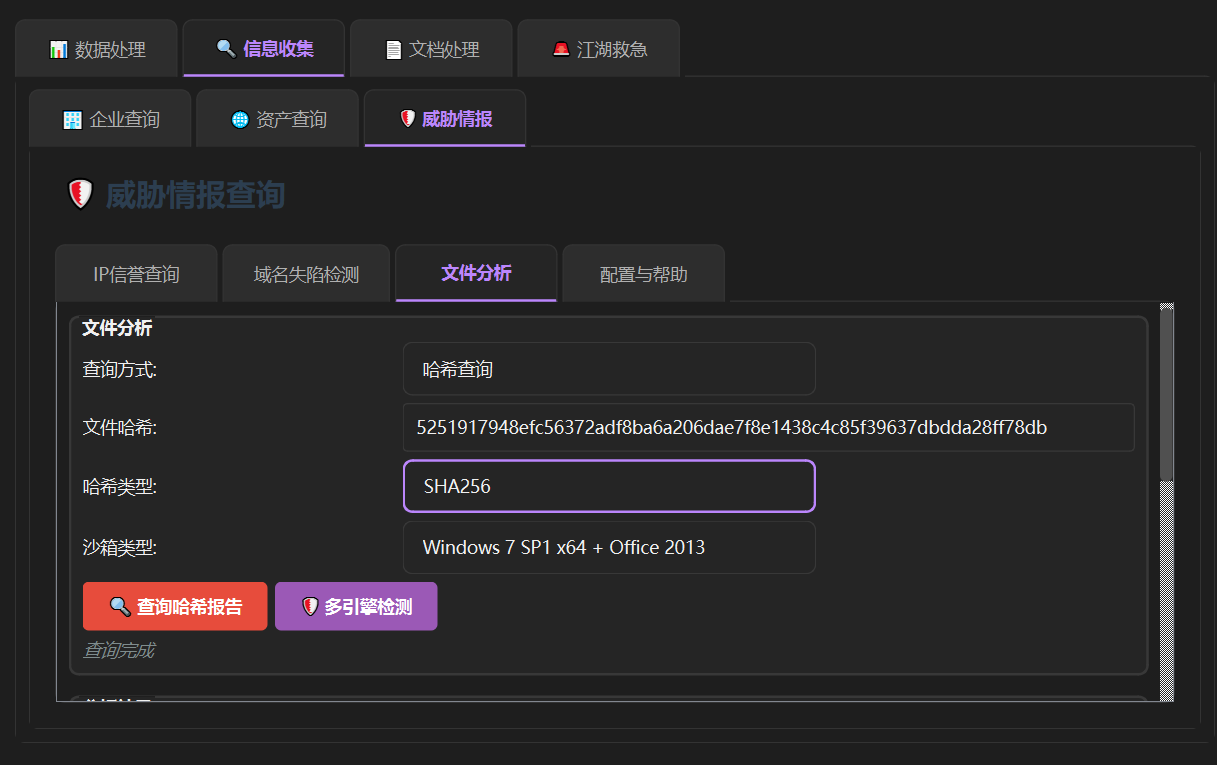Select the magnifier icon on 信息收集 tab
Screen dimensions: 1217x765
pos(226,48)
